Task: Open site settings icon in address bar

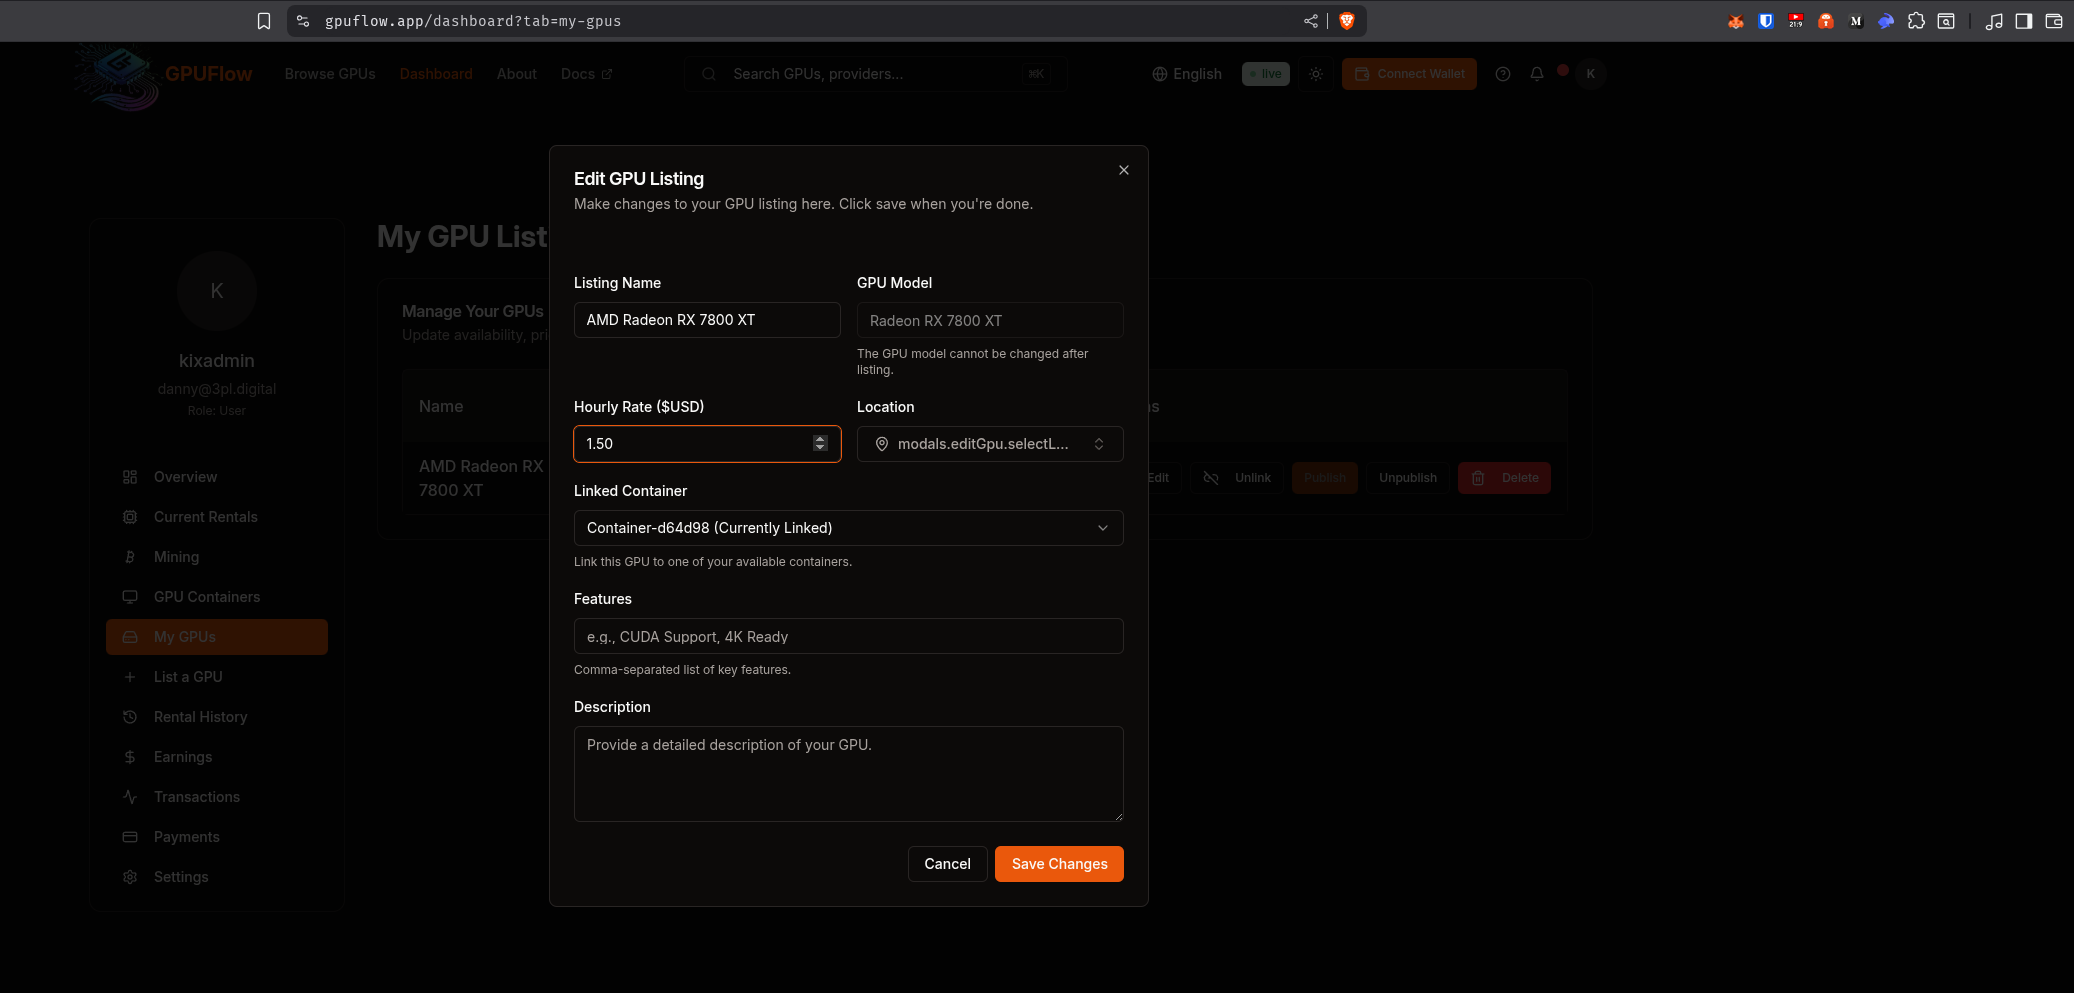Action: click(x=303, y=21)
